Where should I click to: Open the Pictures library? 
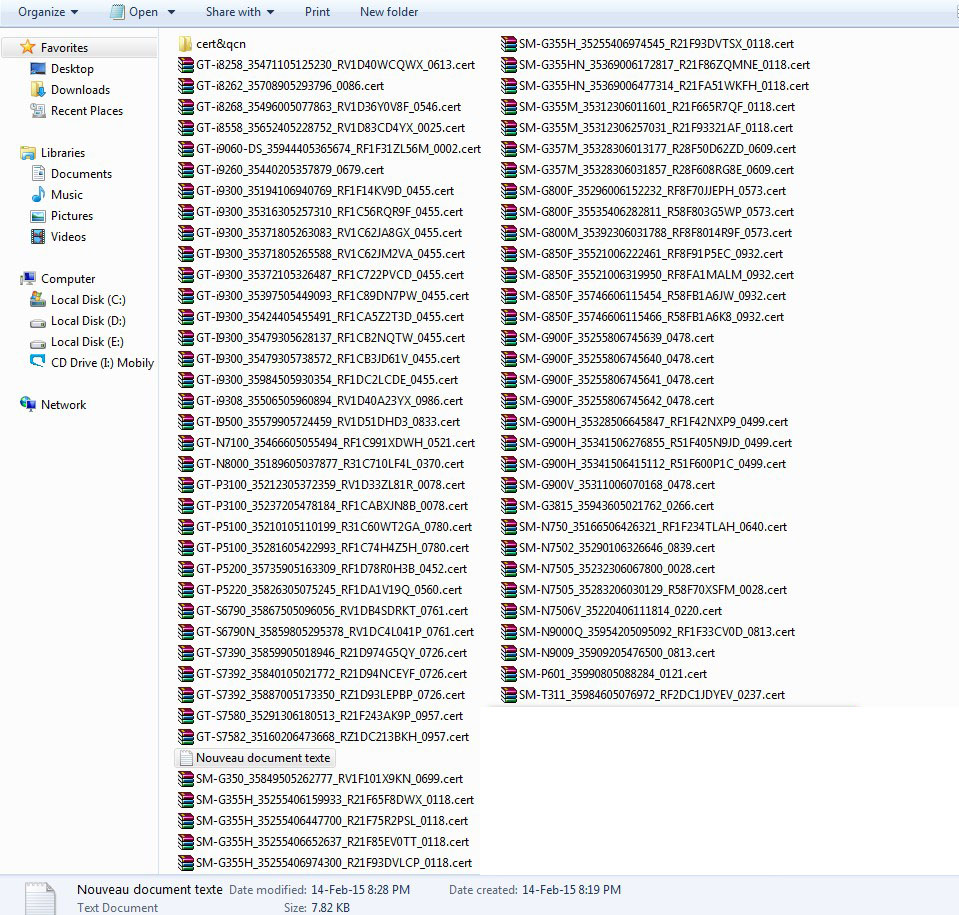72,216
